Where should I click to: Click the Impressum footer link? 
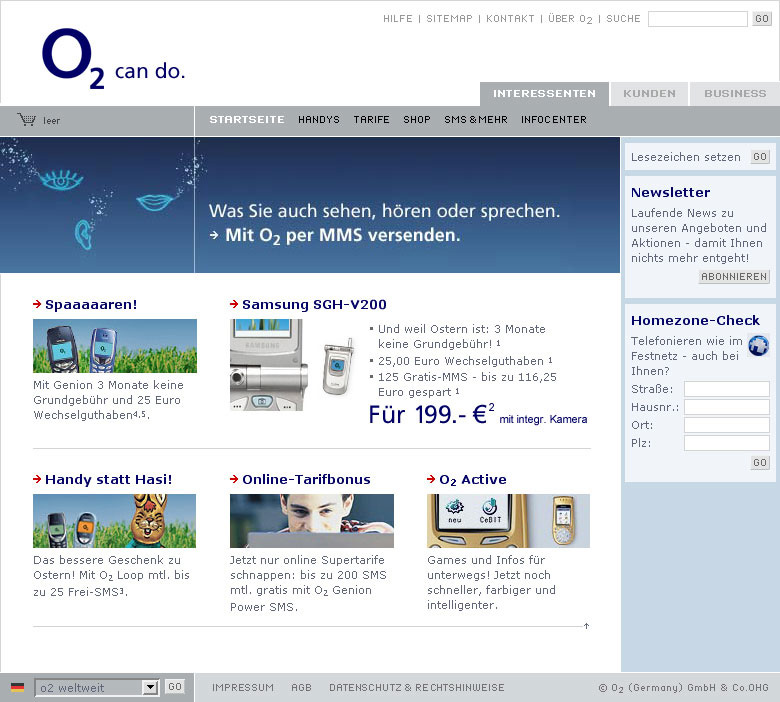point(243,688)
